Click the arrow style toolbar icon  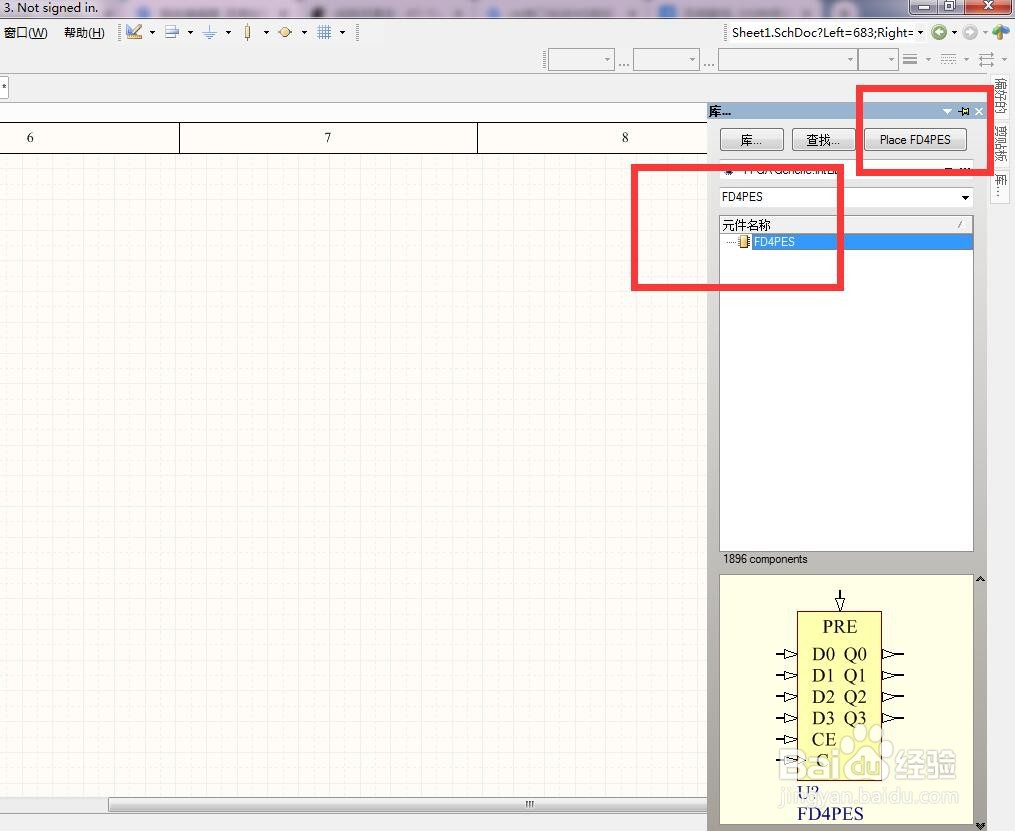(x=987, y=60)
